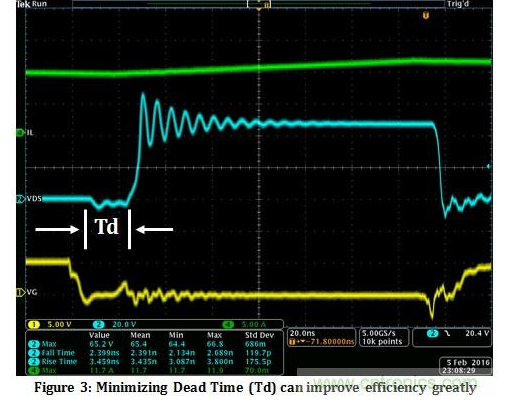Click the channel 1 VG ground marker
Image resolution: width=527 pixels, height=404 pixels.
click(21, 292)
